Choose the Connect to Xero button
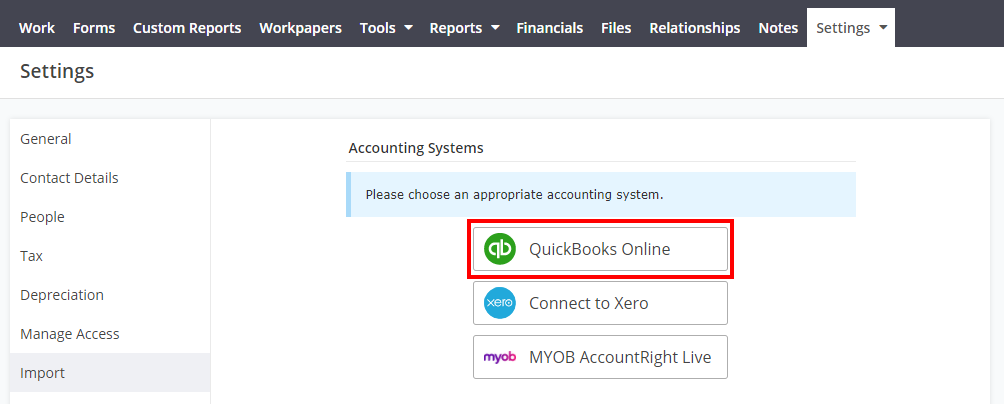 [600, 303]
